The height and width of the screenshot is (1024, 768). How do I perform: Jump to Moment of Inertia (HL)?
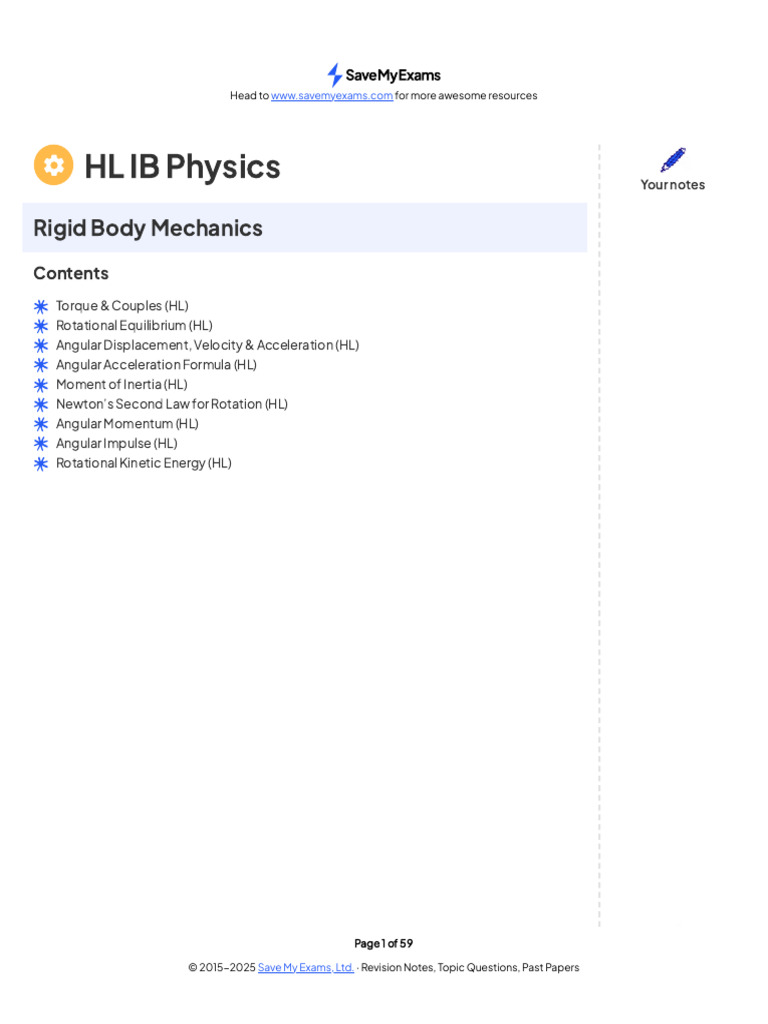(x=121, y=384)
